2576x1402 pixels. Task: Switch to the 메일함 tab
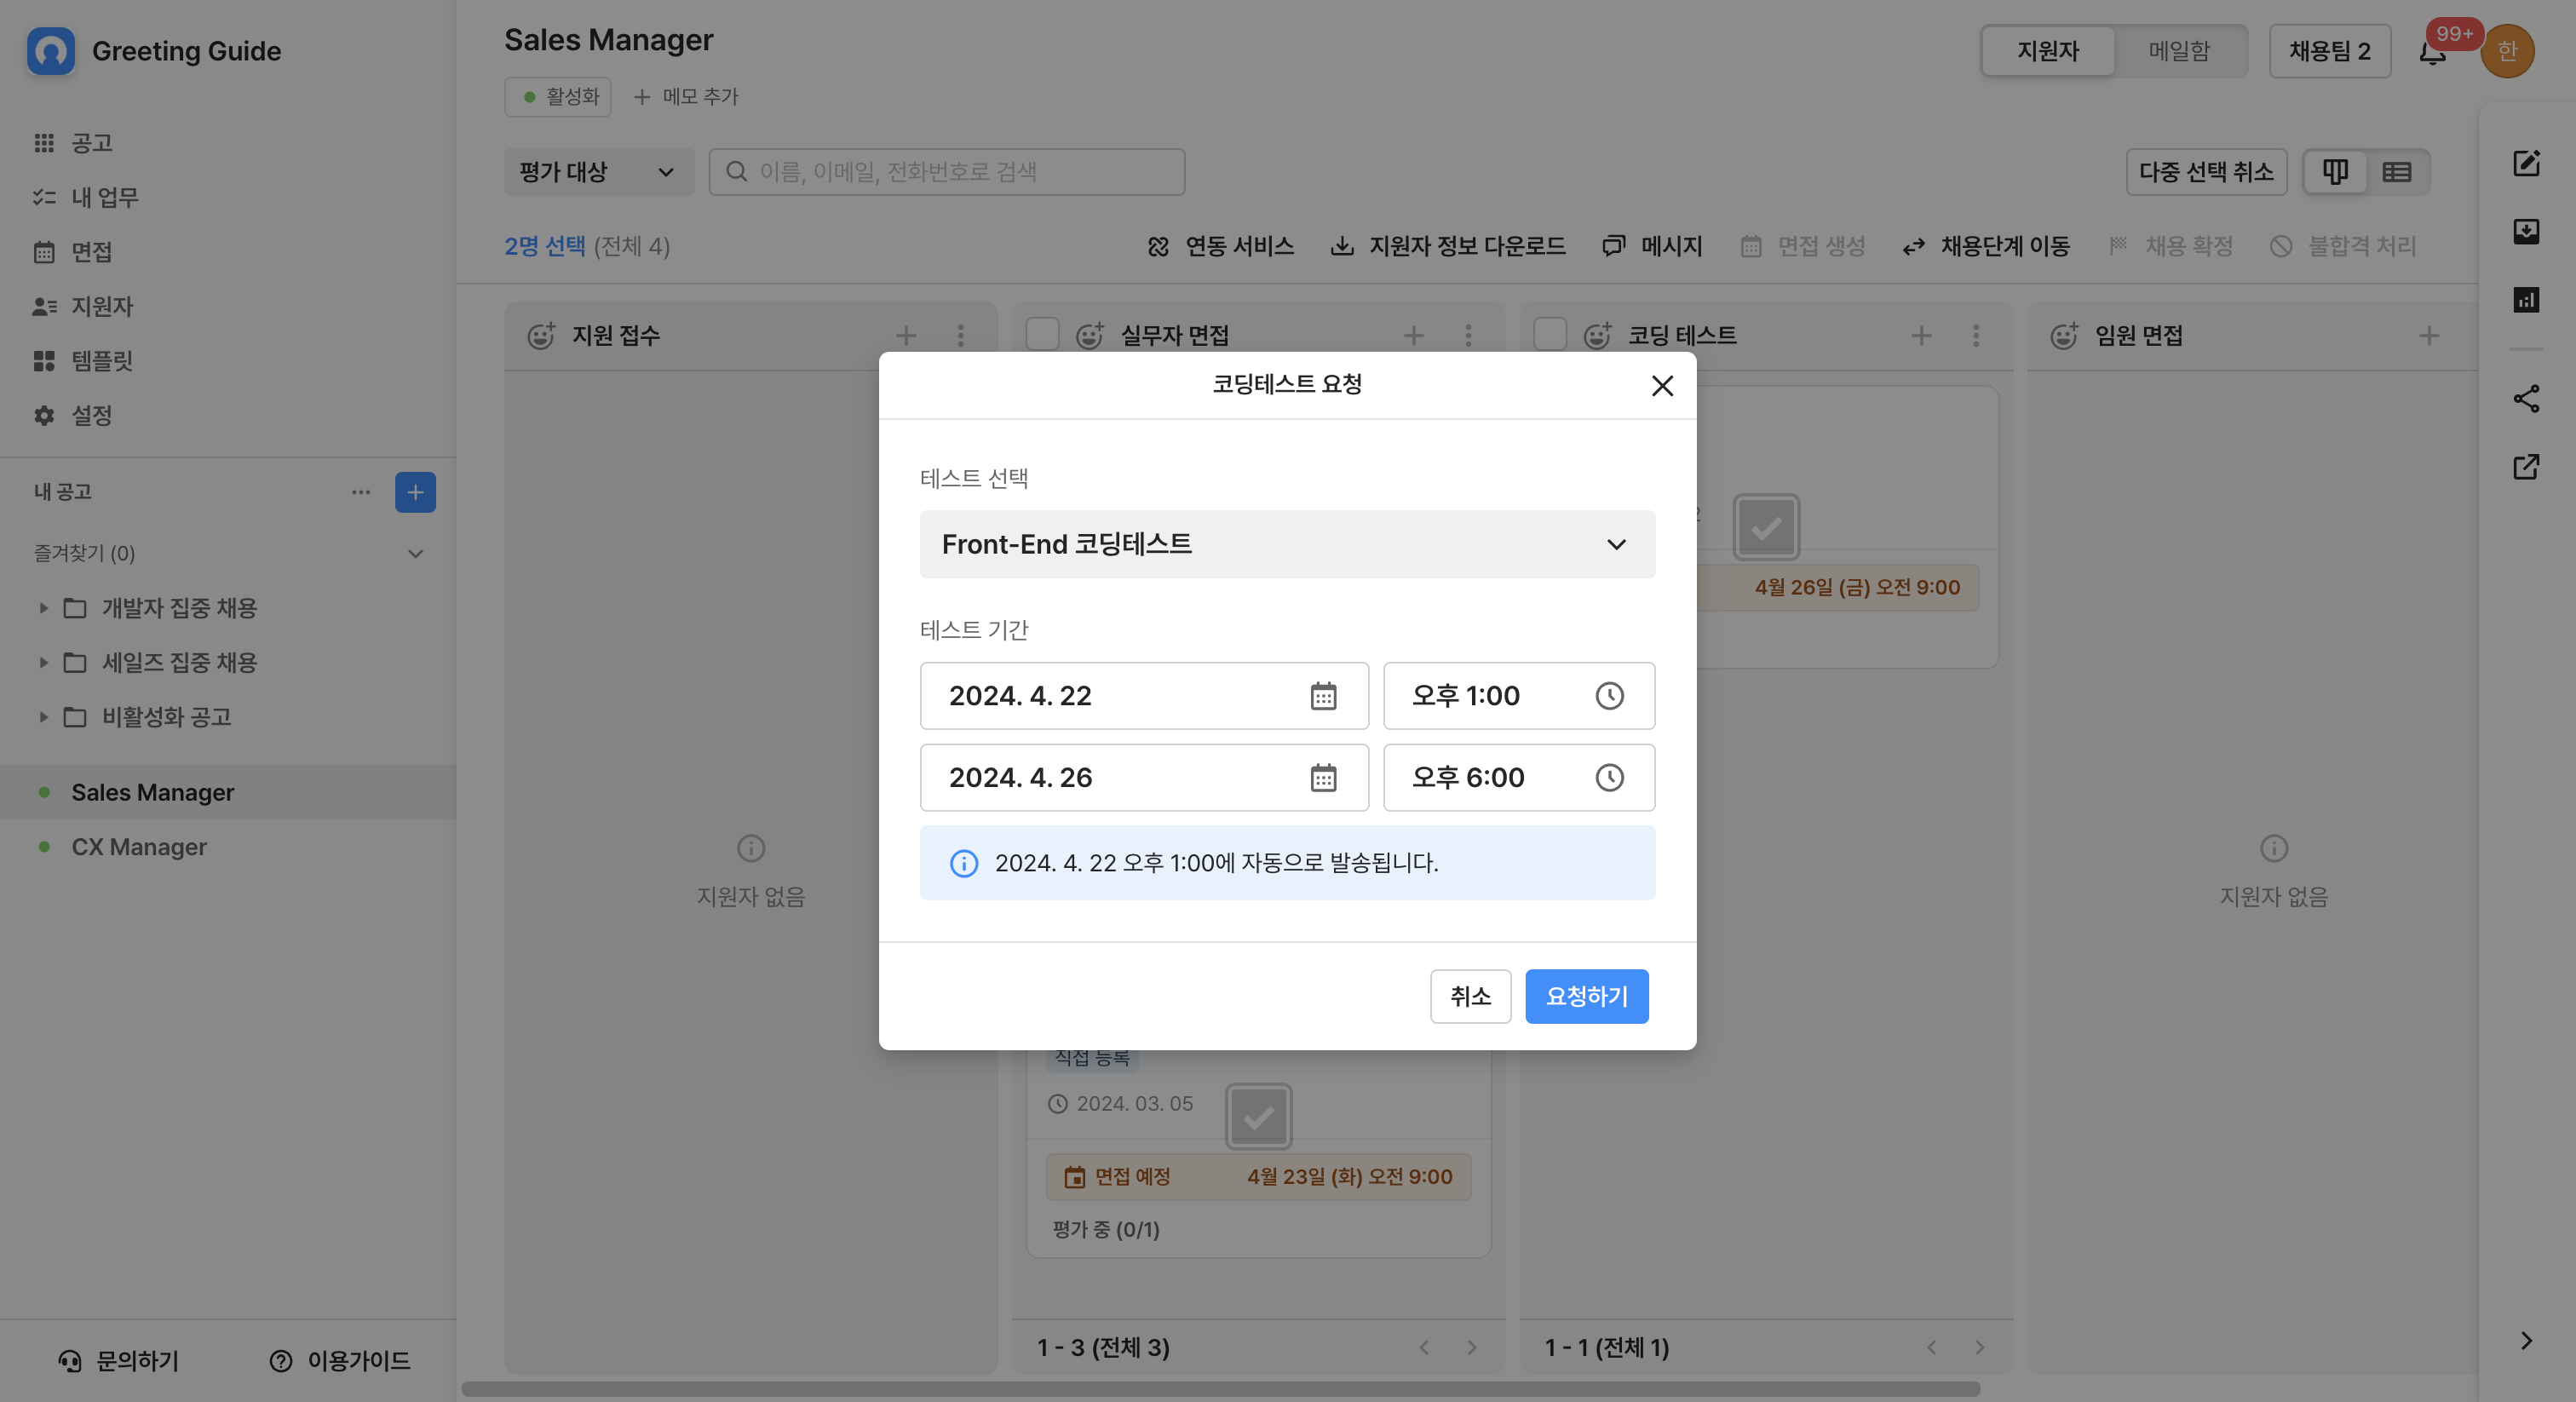point(2179,51)
